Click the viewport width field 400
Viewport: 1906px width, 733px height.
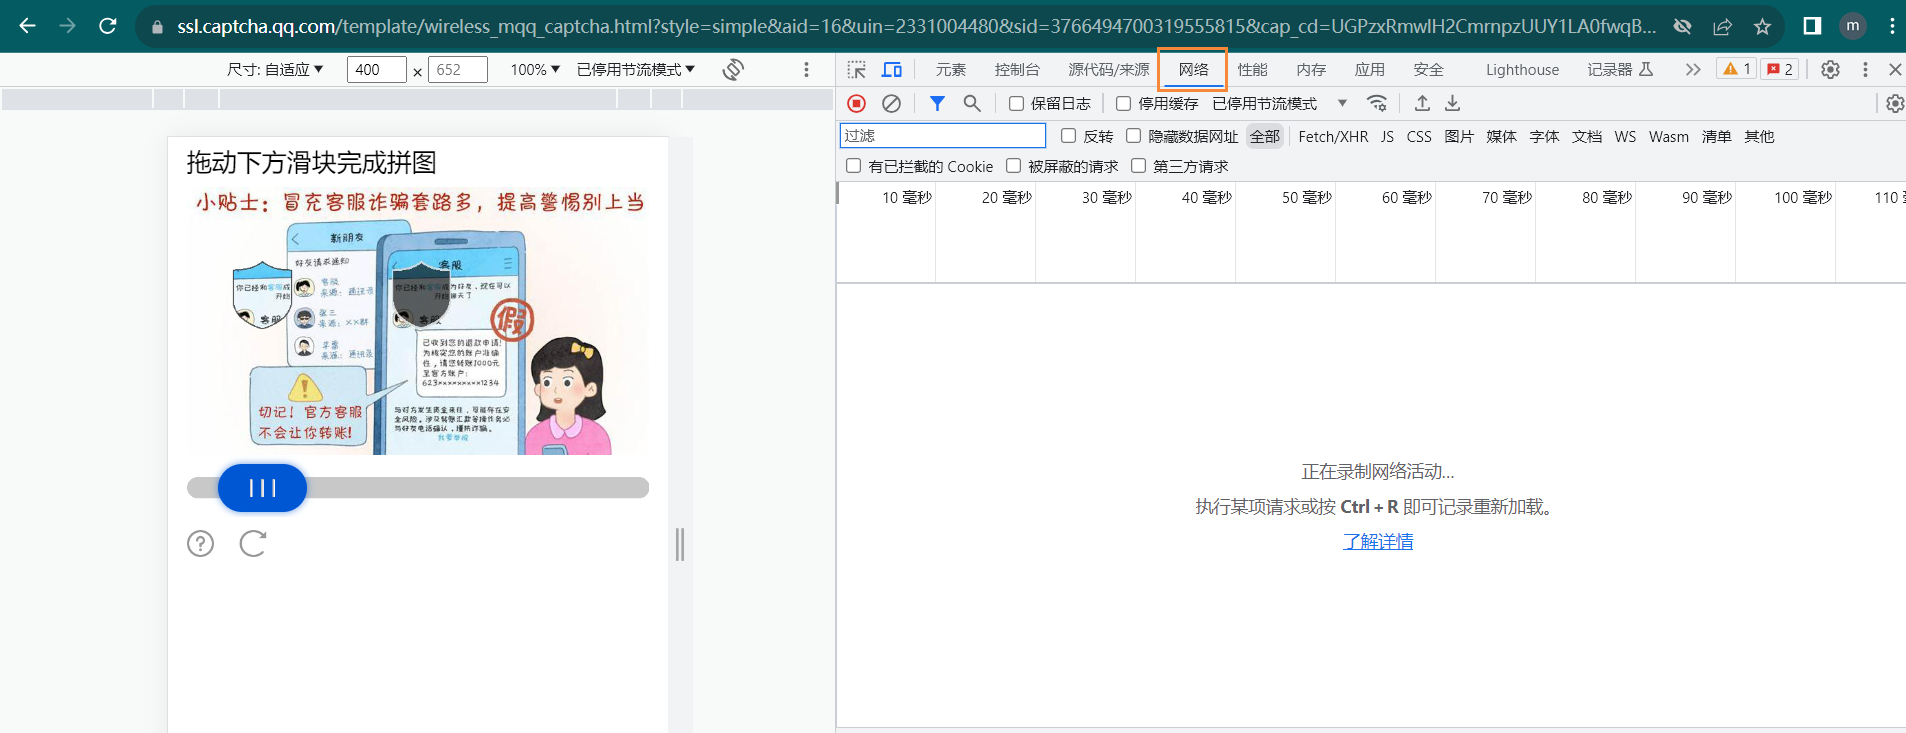(x=376, y=69)
